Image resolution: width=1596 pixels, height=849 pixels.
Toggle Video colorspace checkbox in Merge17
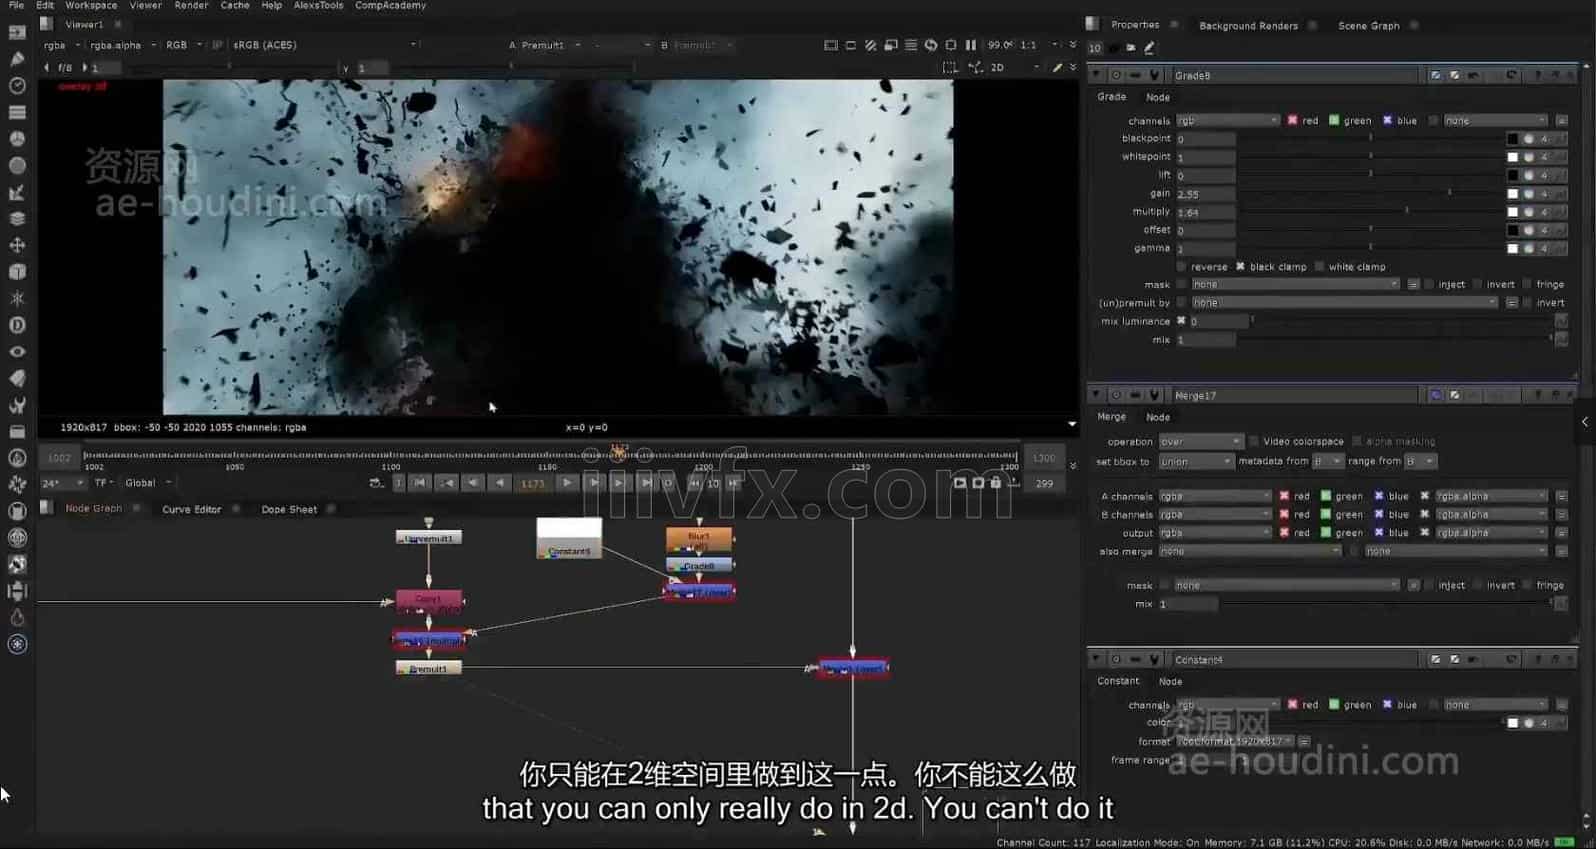1253,441
